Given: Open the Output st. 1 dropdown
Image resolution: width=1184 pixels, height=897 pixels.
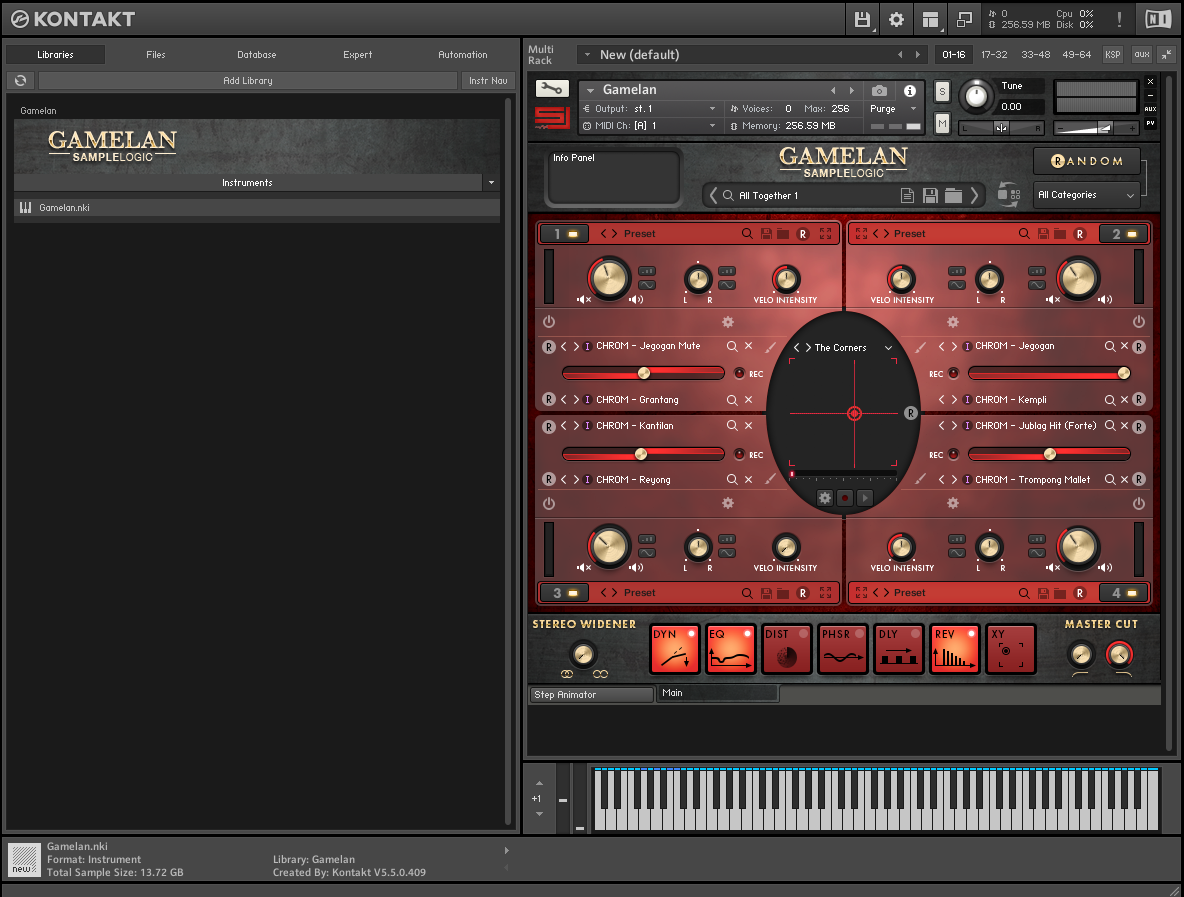Looking at the screenshot, I should point(712,109).
